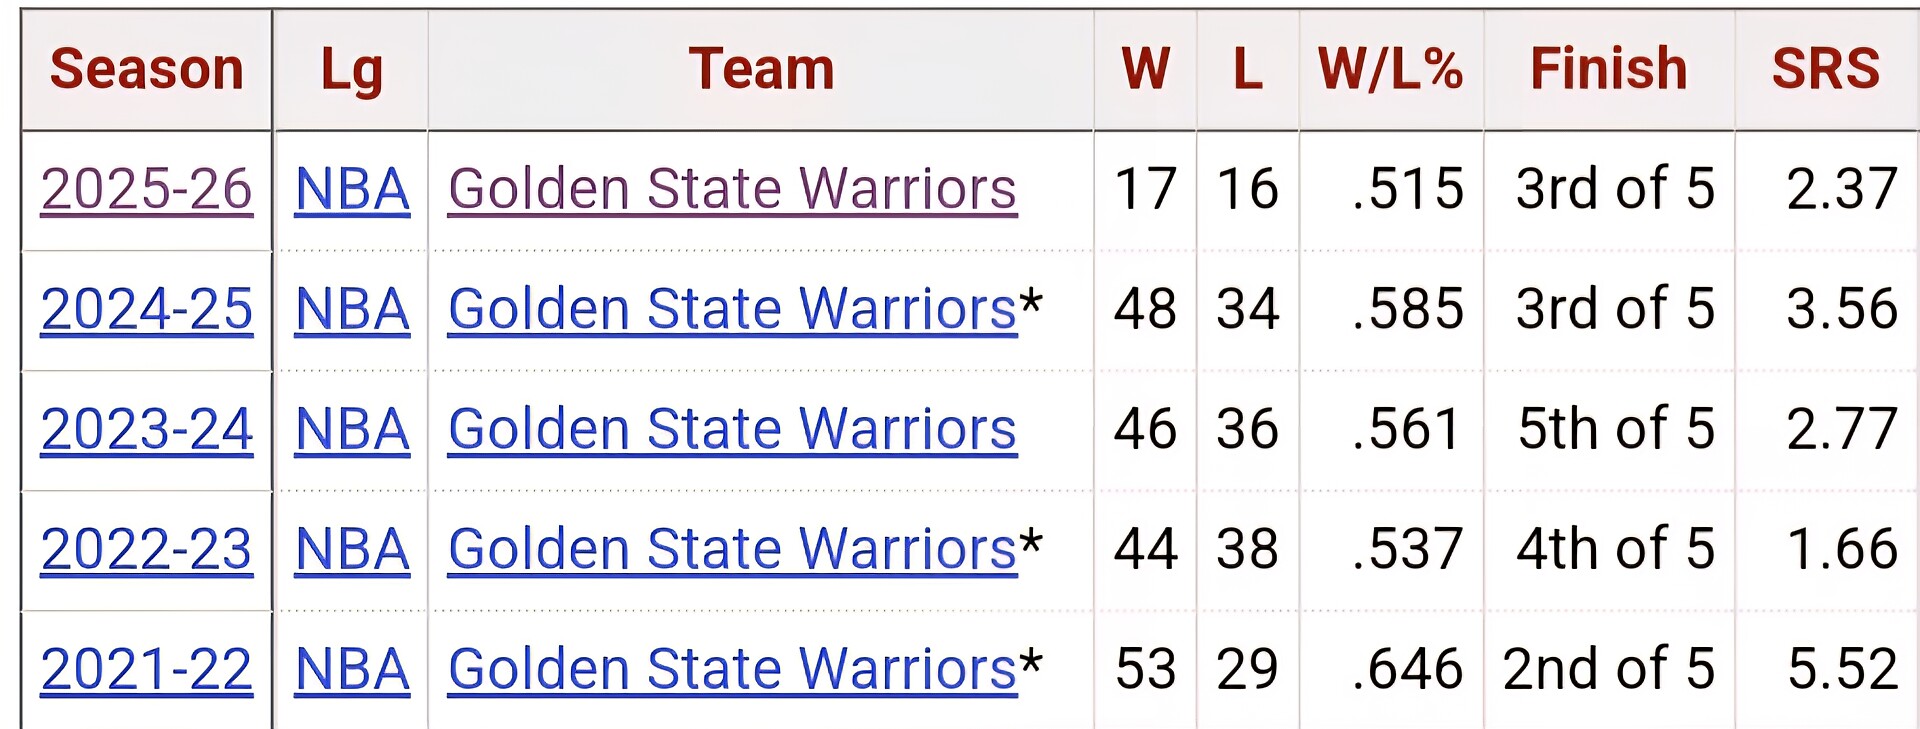This screenshot has height=729, width=1920.
Task: Sort table by W/L% column header
Action: pyautogui.click(x=1390, y=69)
